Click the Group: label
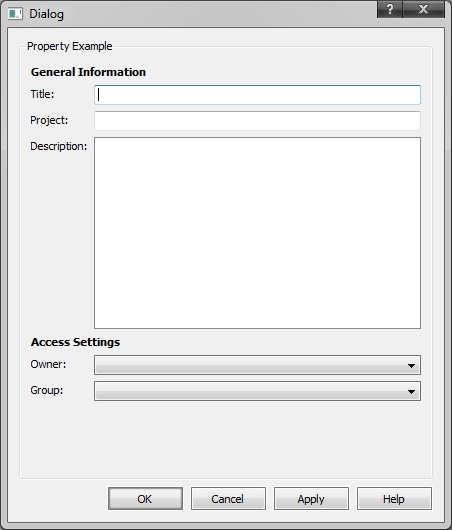Image resolution: width=452 pixels, height=530 pixels. (47, 390)
